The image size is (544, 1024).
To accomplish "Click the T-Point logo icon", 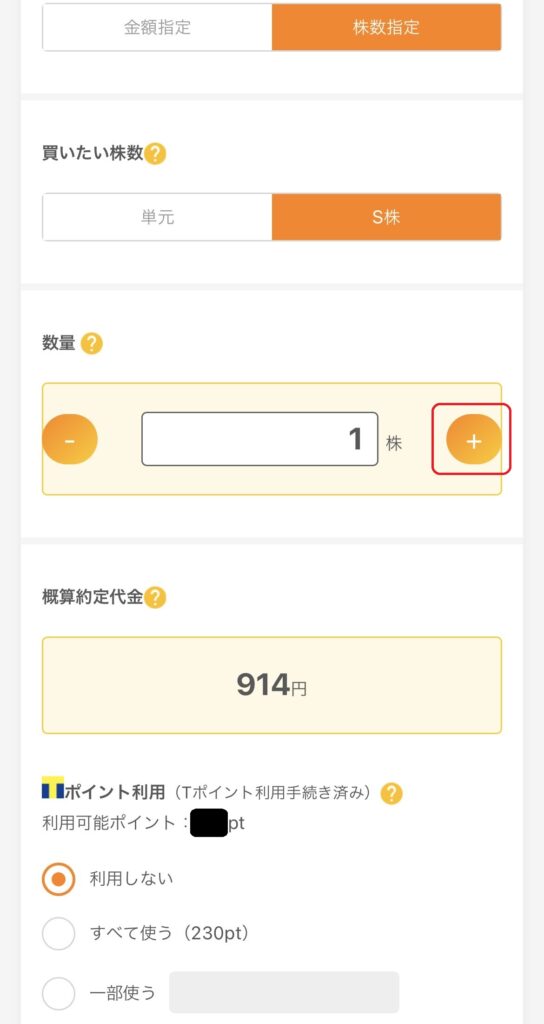I will coord(53,788).
